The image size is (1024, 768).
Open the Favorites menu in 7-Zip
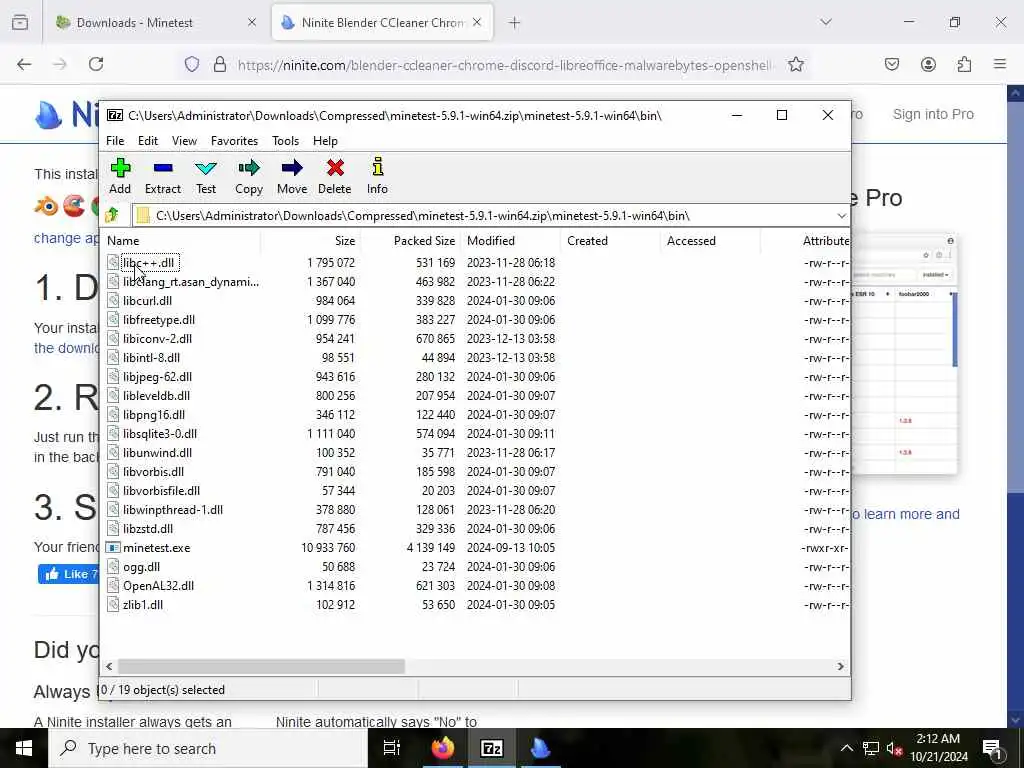234,140
